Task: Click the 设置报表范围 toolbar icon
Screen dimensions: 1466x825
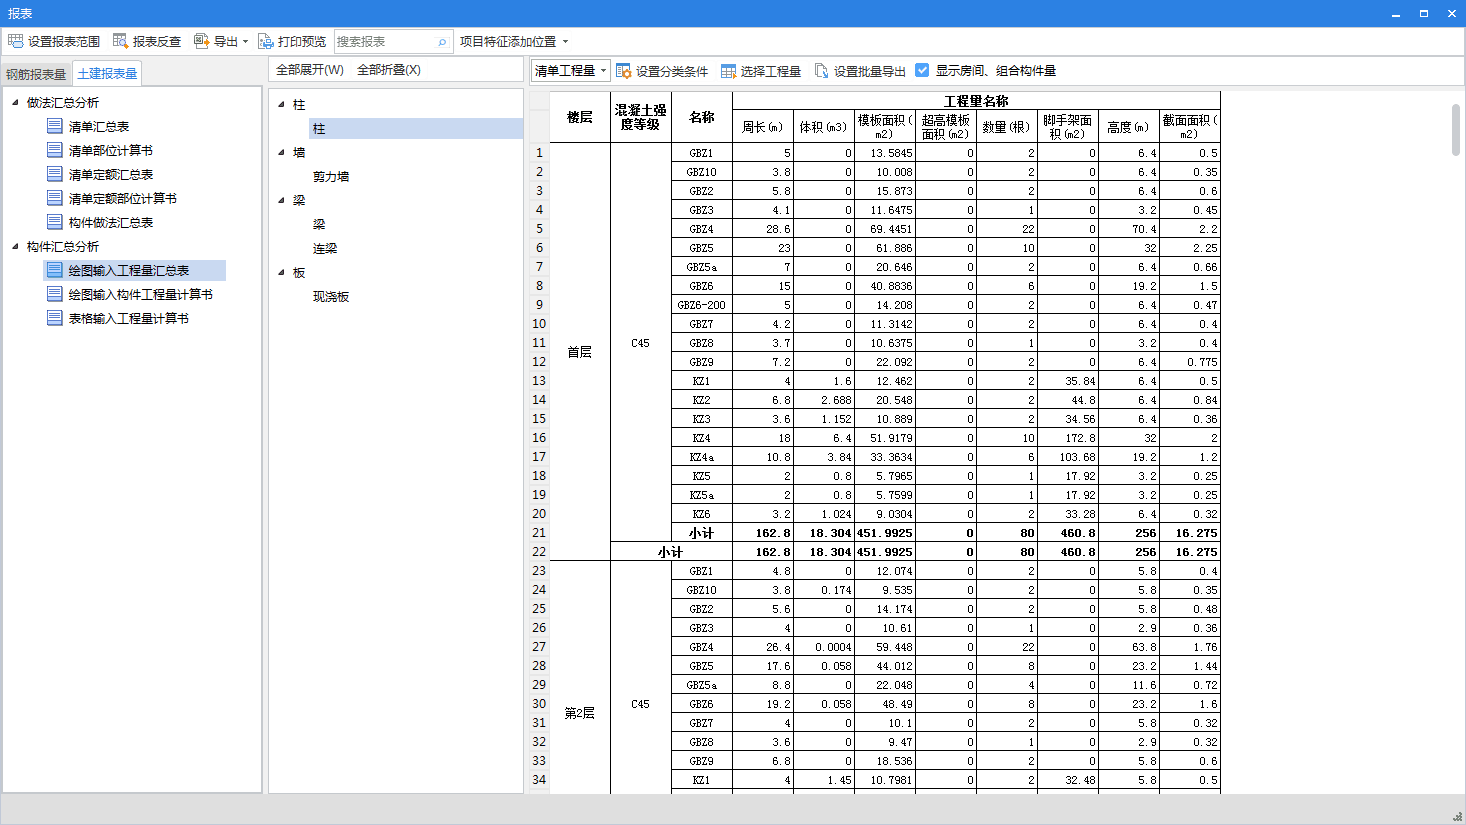Action: (x=15, y=41)
